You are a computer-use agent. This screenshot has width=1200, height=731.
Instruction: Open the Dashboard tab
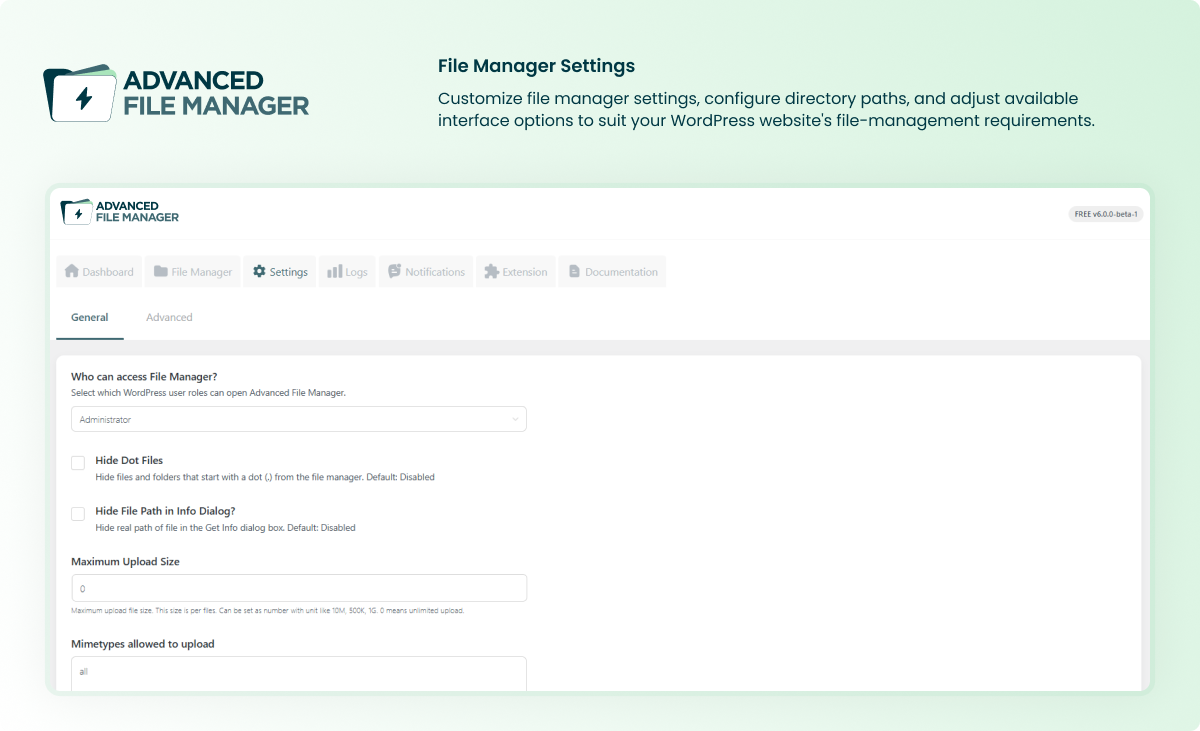click(99, 272)
